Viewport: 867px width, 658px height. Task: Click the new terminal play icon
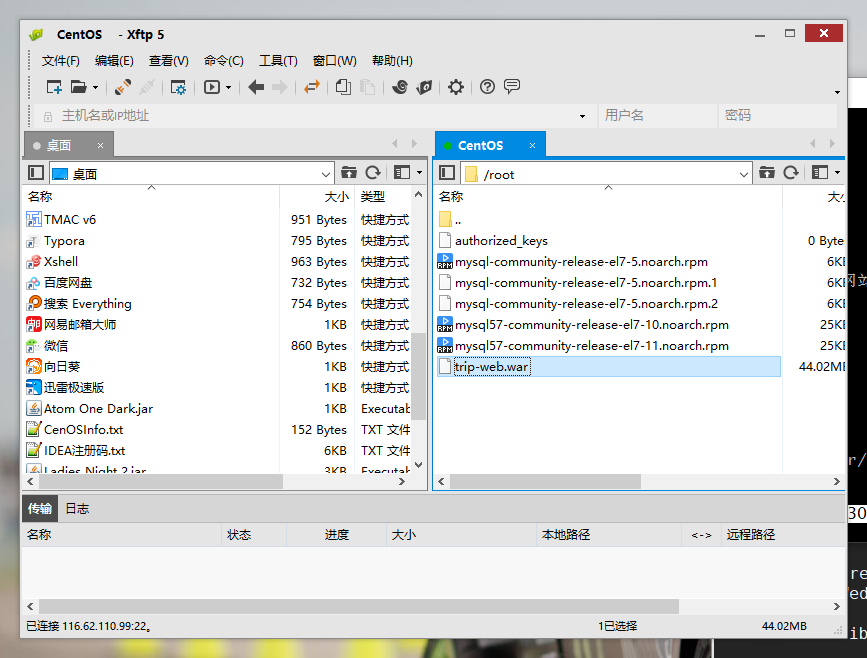click(x=212, y=87)
